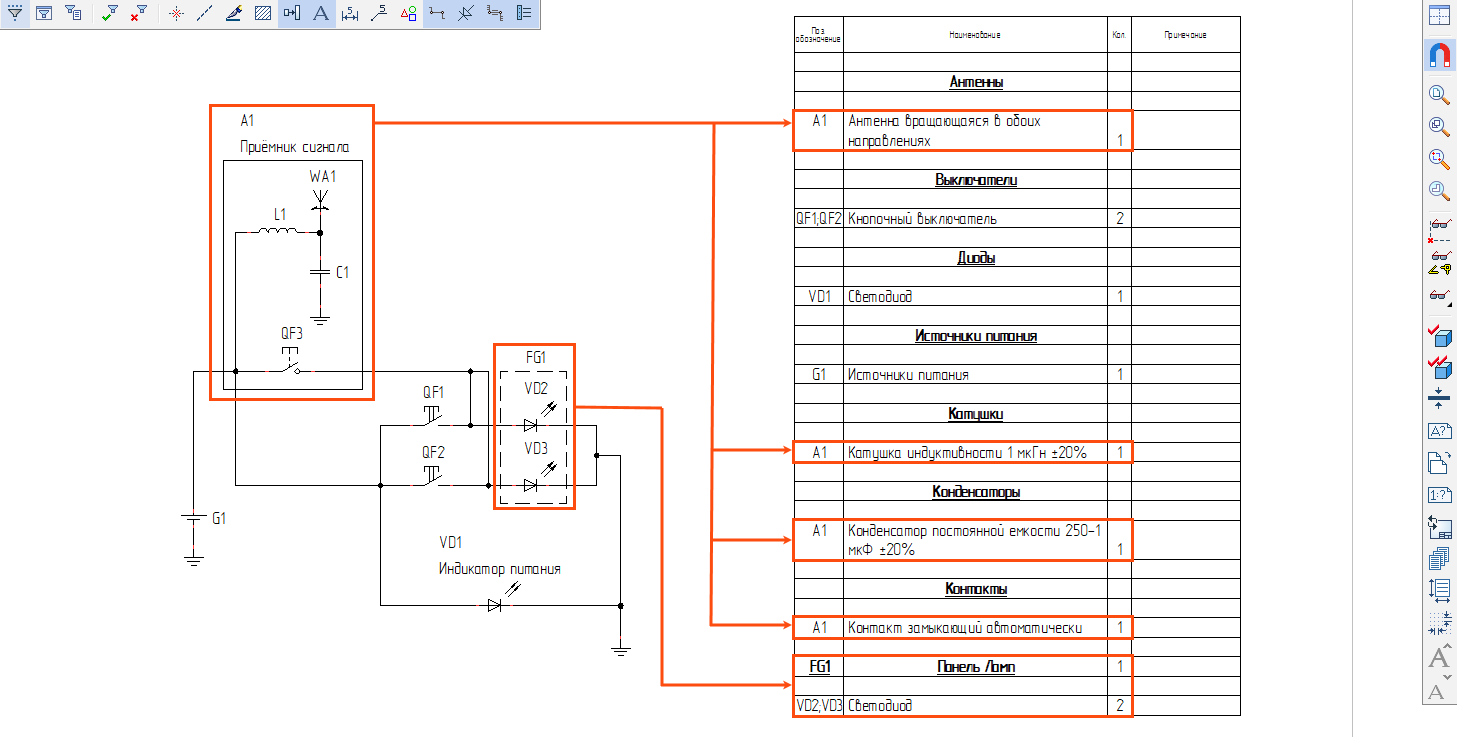Click the 'Выключатели' section heading

click(x=976, y=180)
